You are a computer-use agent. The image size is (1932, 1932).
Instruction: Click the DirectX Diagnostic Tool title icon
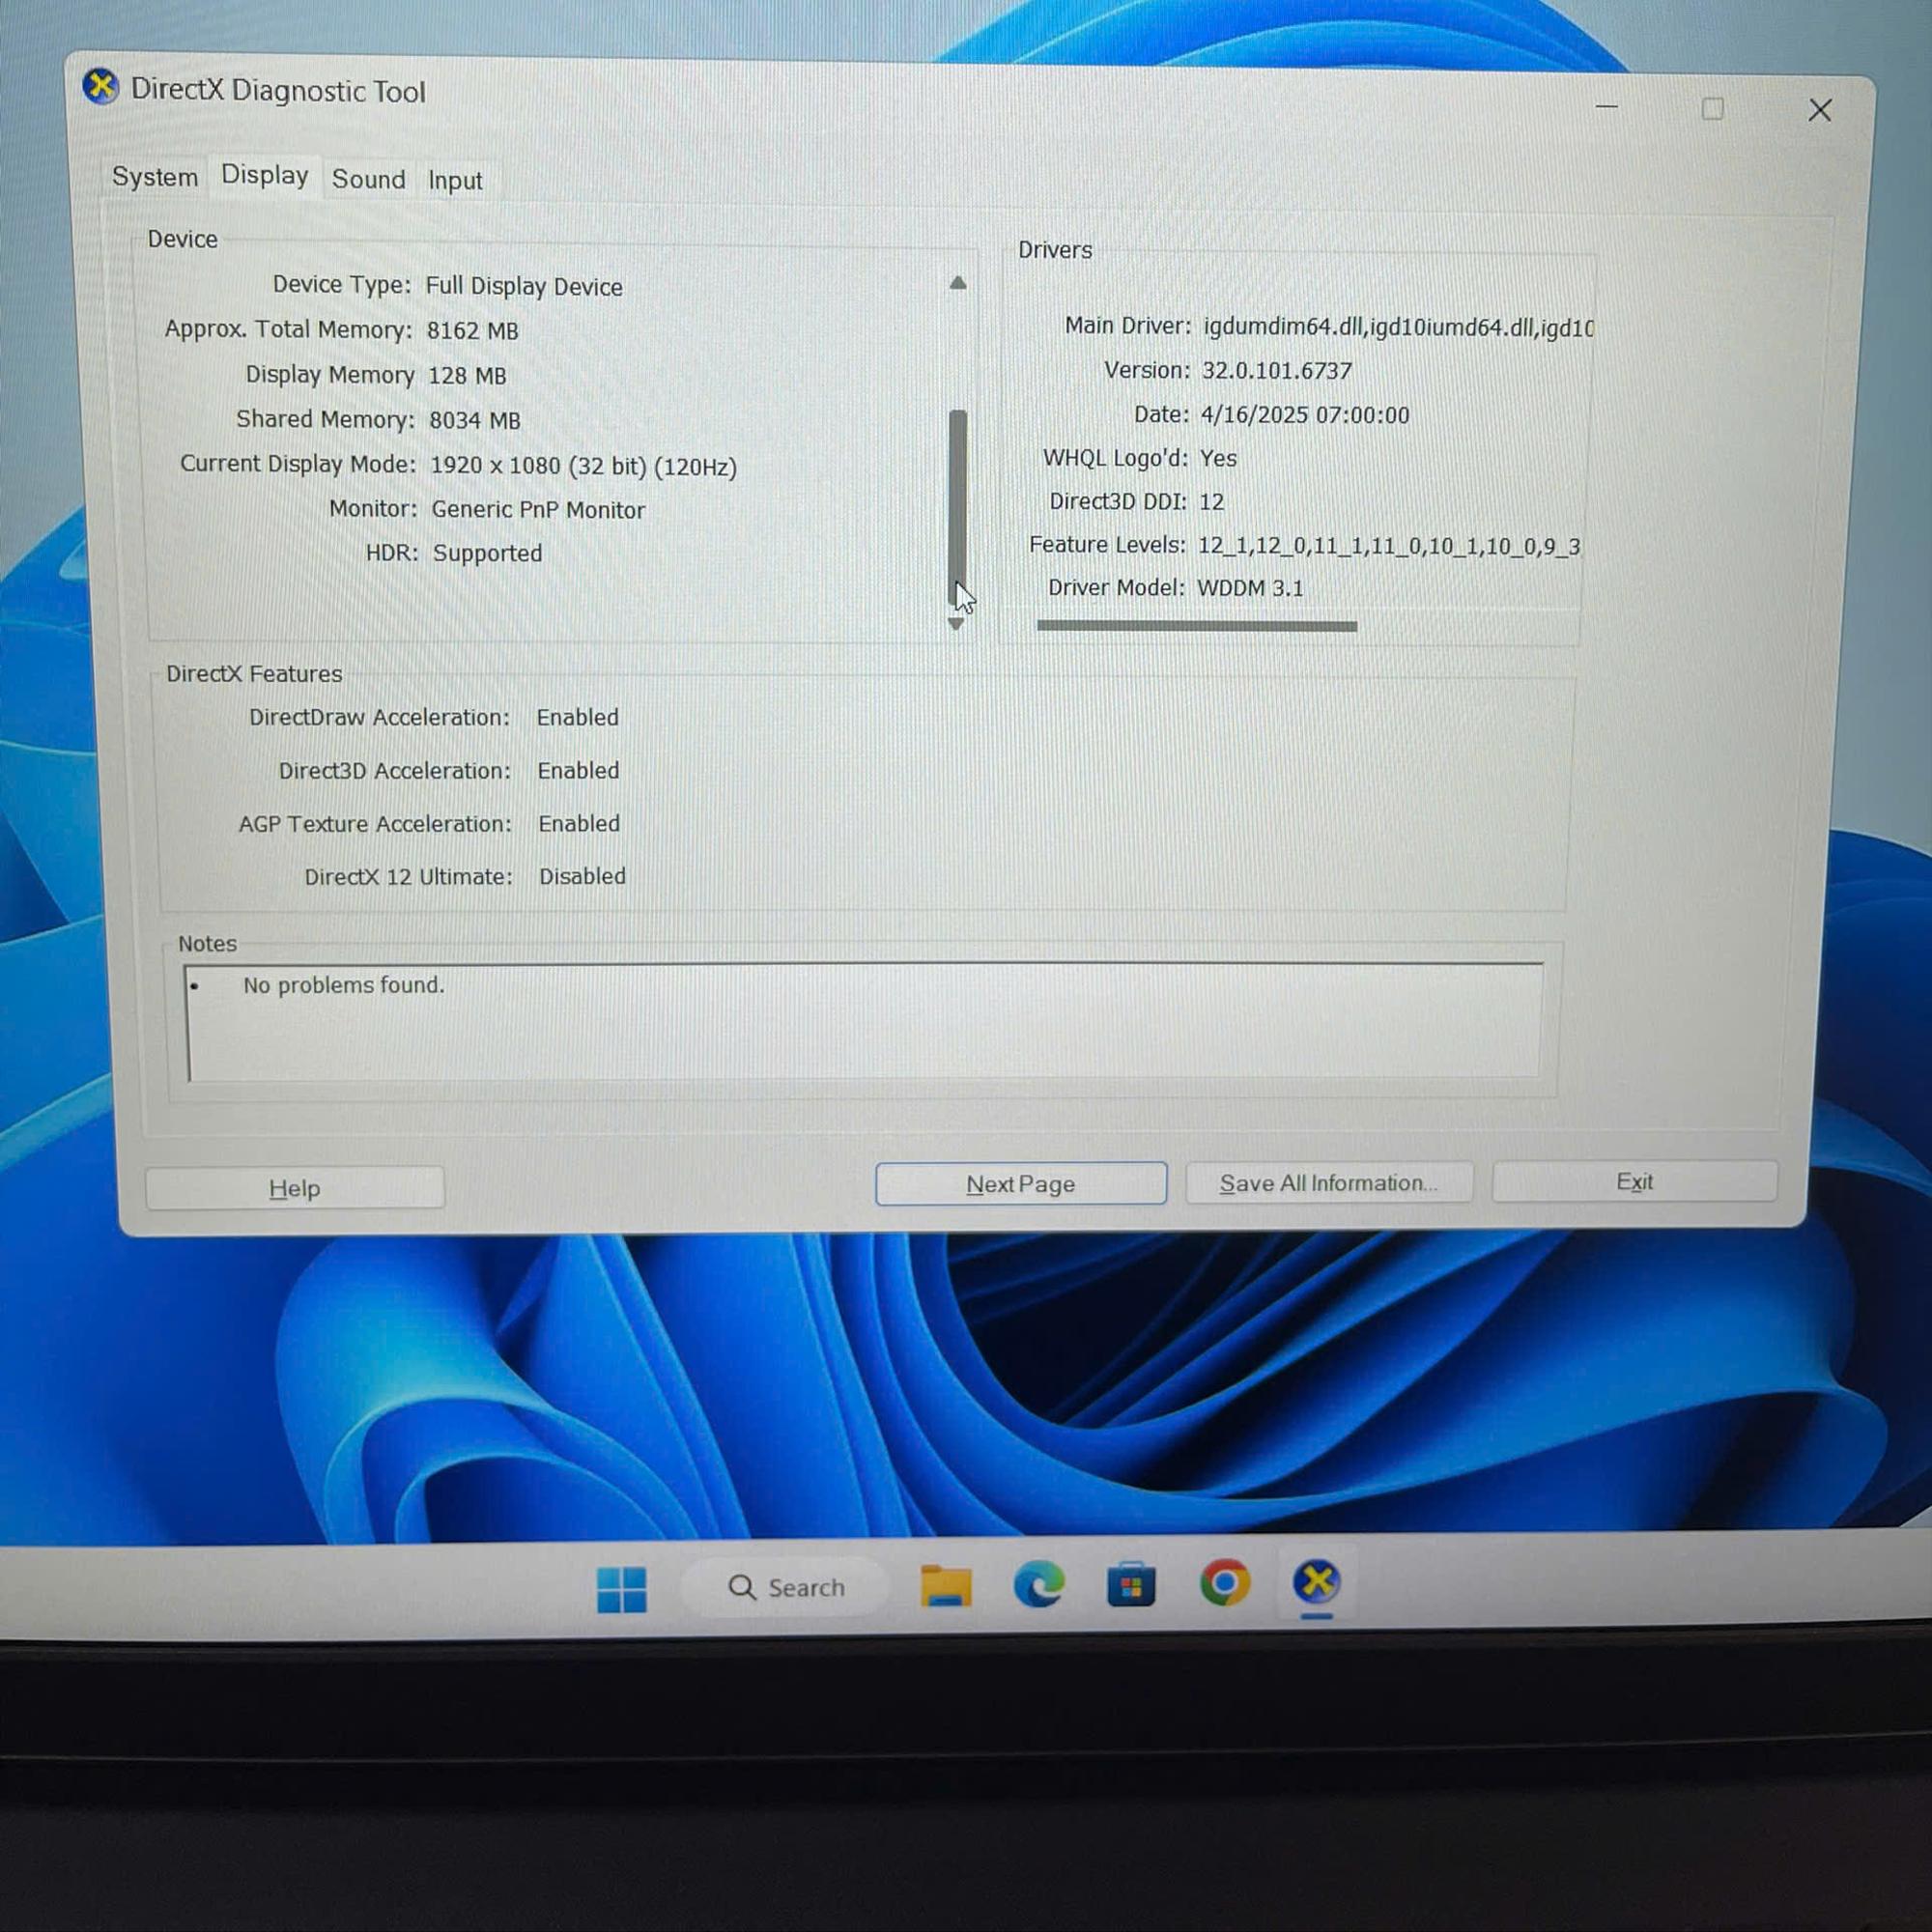click(x=100, y=87)
